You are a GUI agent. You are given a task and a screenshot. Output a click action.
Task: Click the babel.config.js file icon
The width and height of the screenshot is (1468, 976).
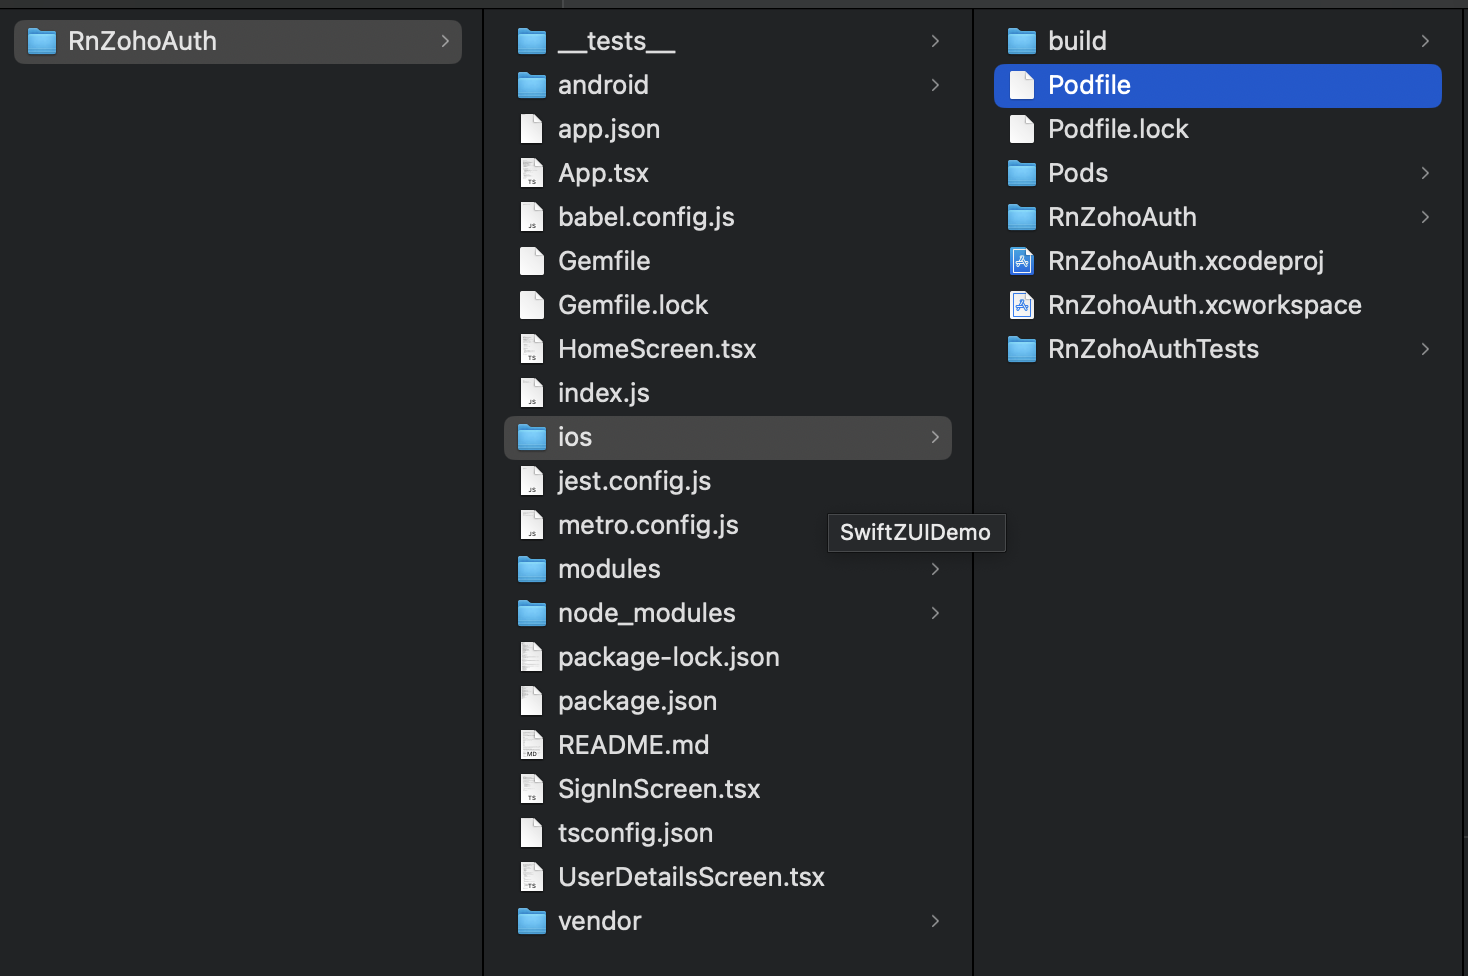coord(532,217)
